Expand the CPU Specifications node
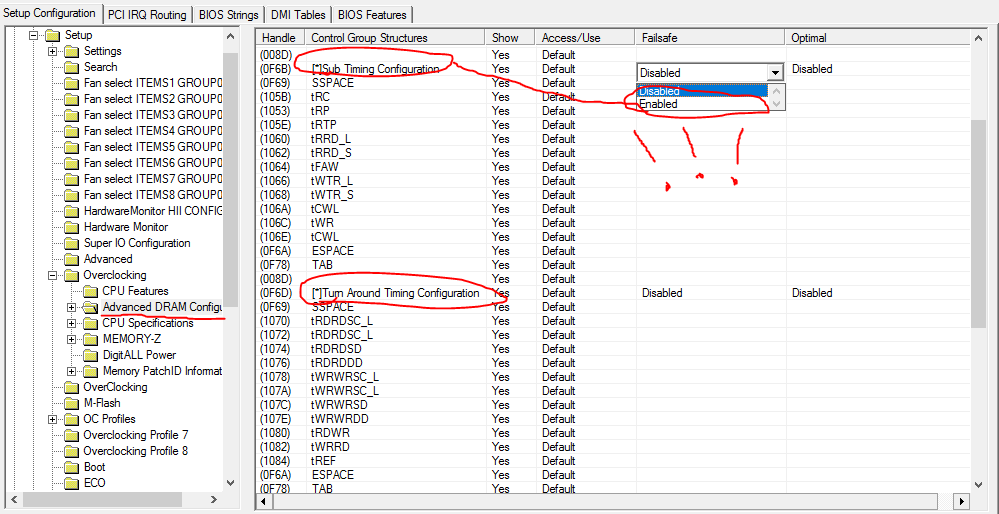This screenshot has width=999, height=514. click(x=72, y=324)
